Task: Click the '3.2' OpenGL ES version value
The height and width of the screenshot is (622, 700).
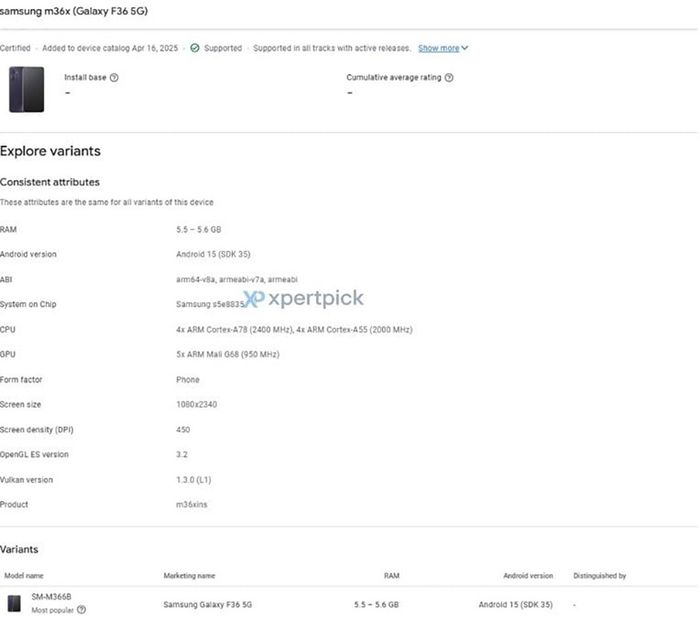Action: coord(182,455)
